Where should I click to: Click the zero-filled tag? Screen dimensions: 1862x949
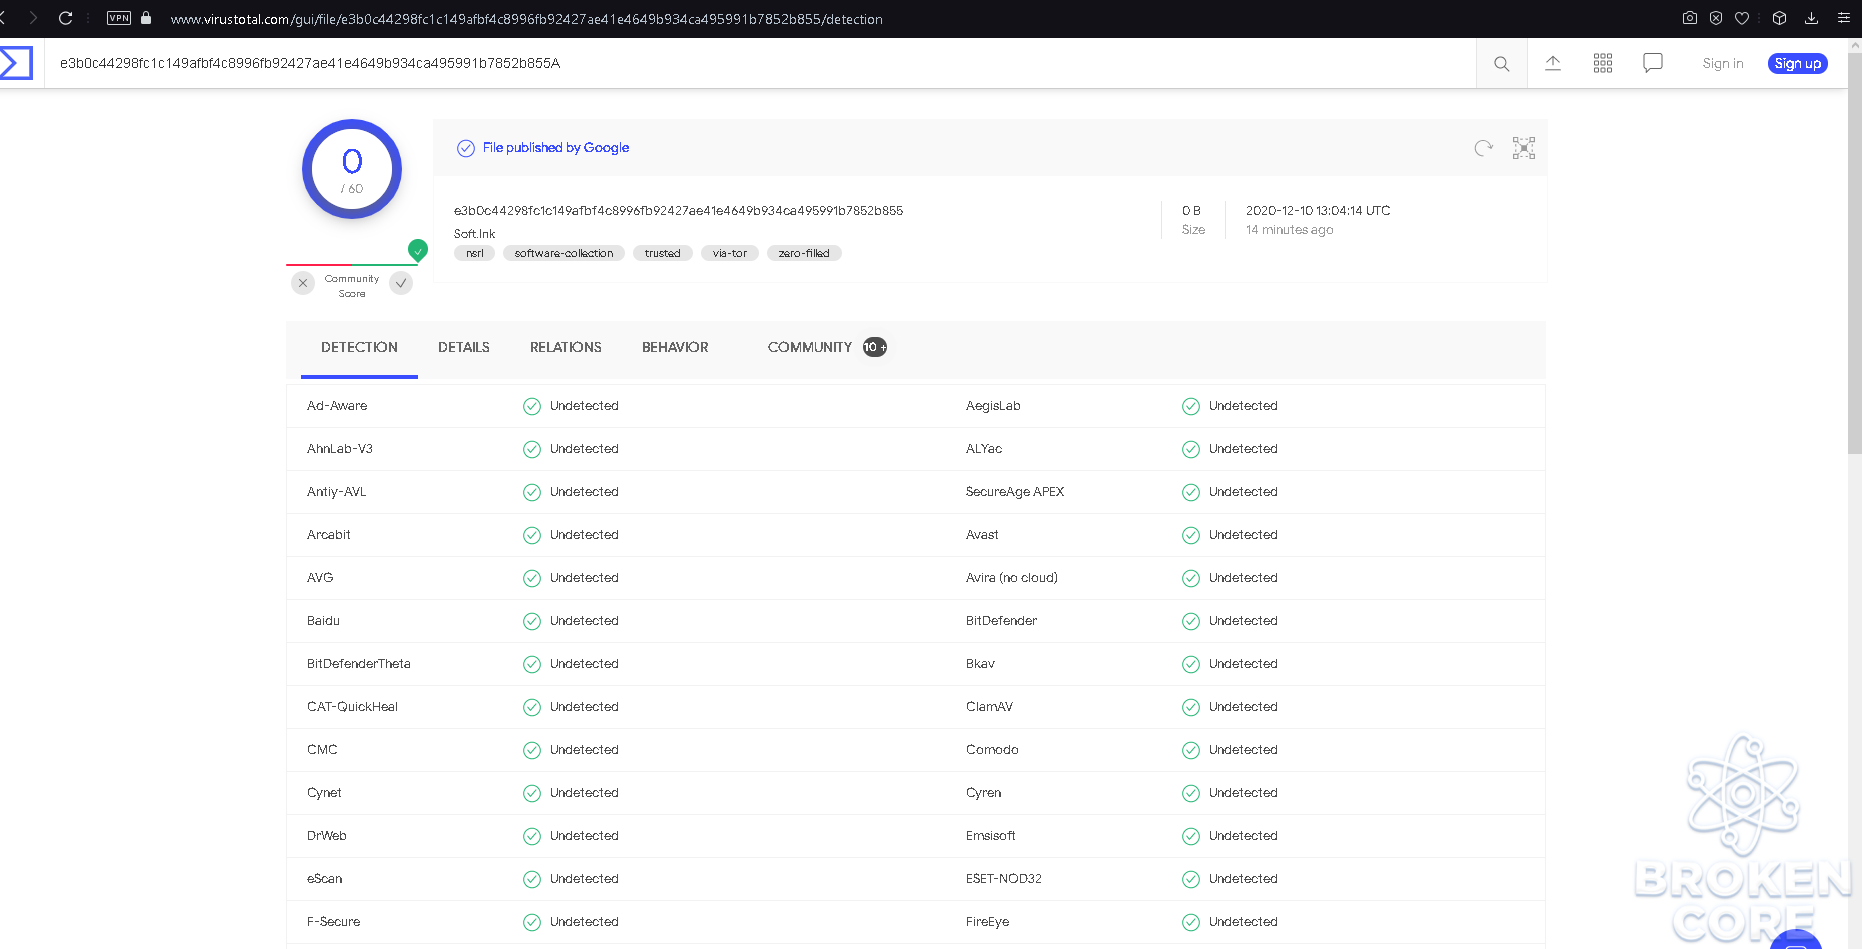coord(804,253)
